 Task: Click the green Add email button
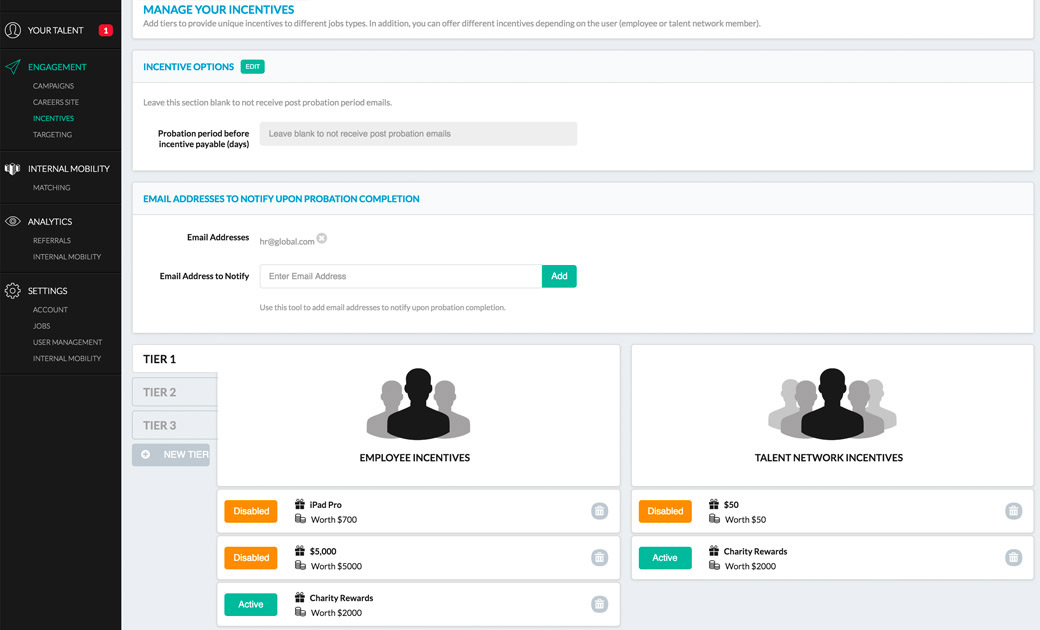[559, 276]
